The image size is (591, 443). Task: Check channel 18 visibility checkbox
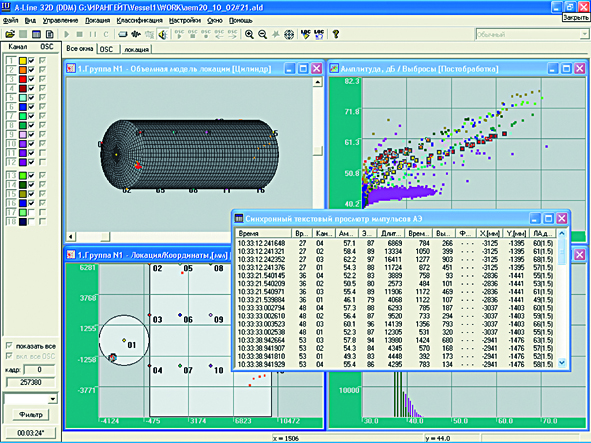[32, 222]
